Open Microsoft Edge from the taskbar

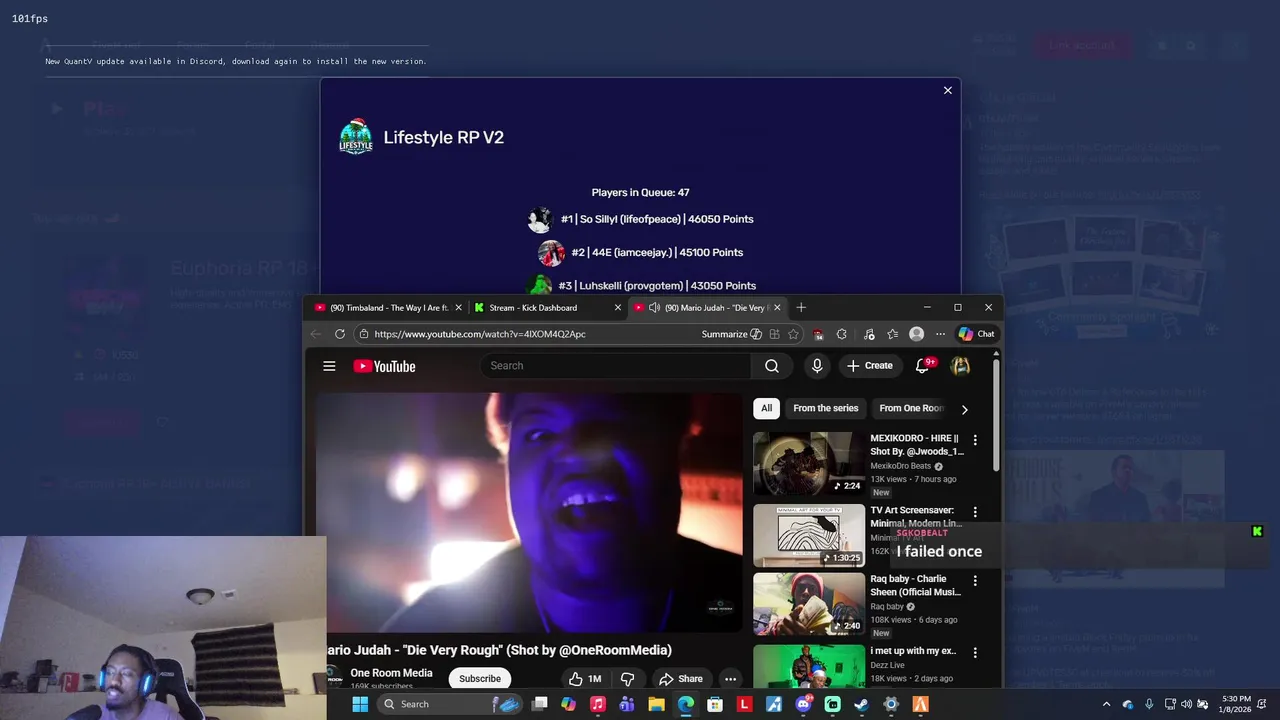pos(686,704)
